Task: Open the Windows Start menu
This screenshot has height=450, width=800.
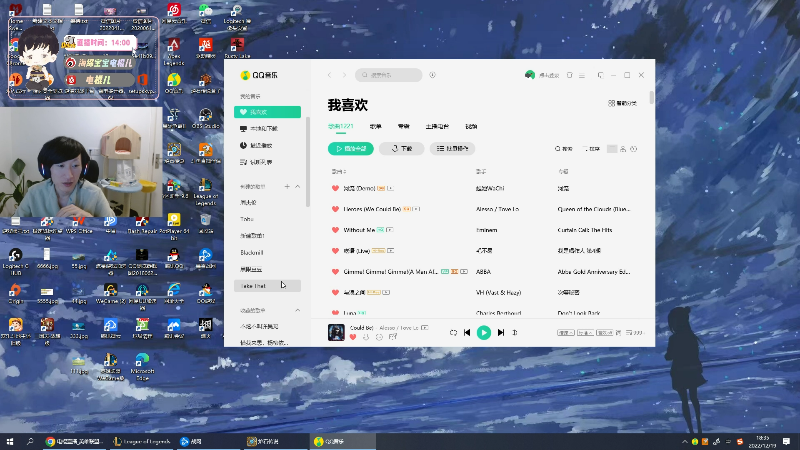Action: pos(10,441)
